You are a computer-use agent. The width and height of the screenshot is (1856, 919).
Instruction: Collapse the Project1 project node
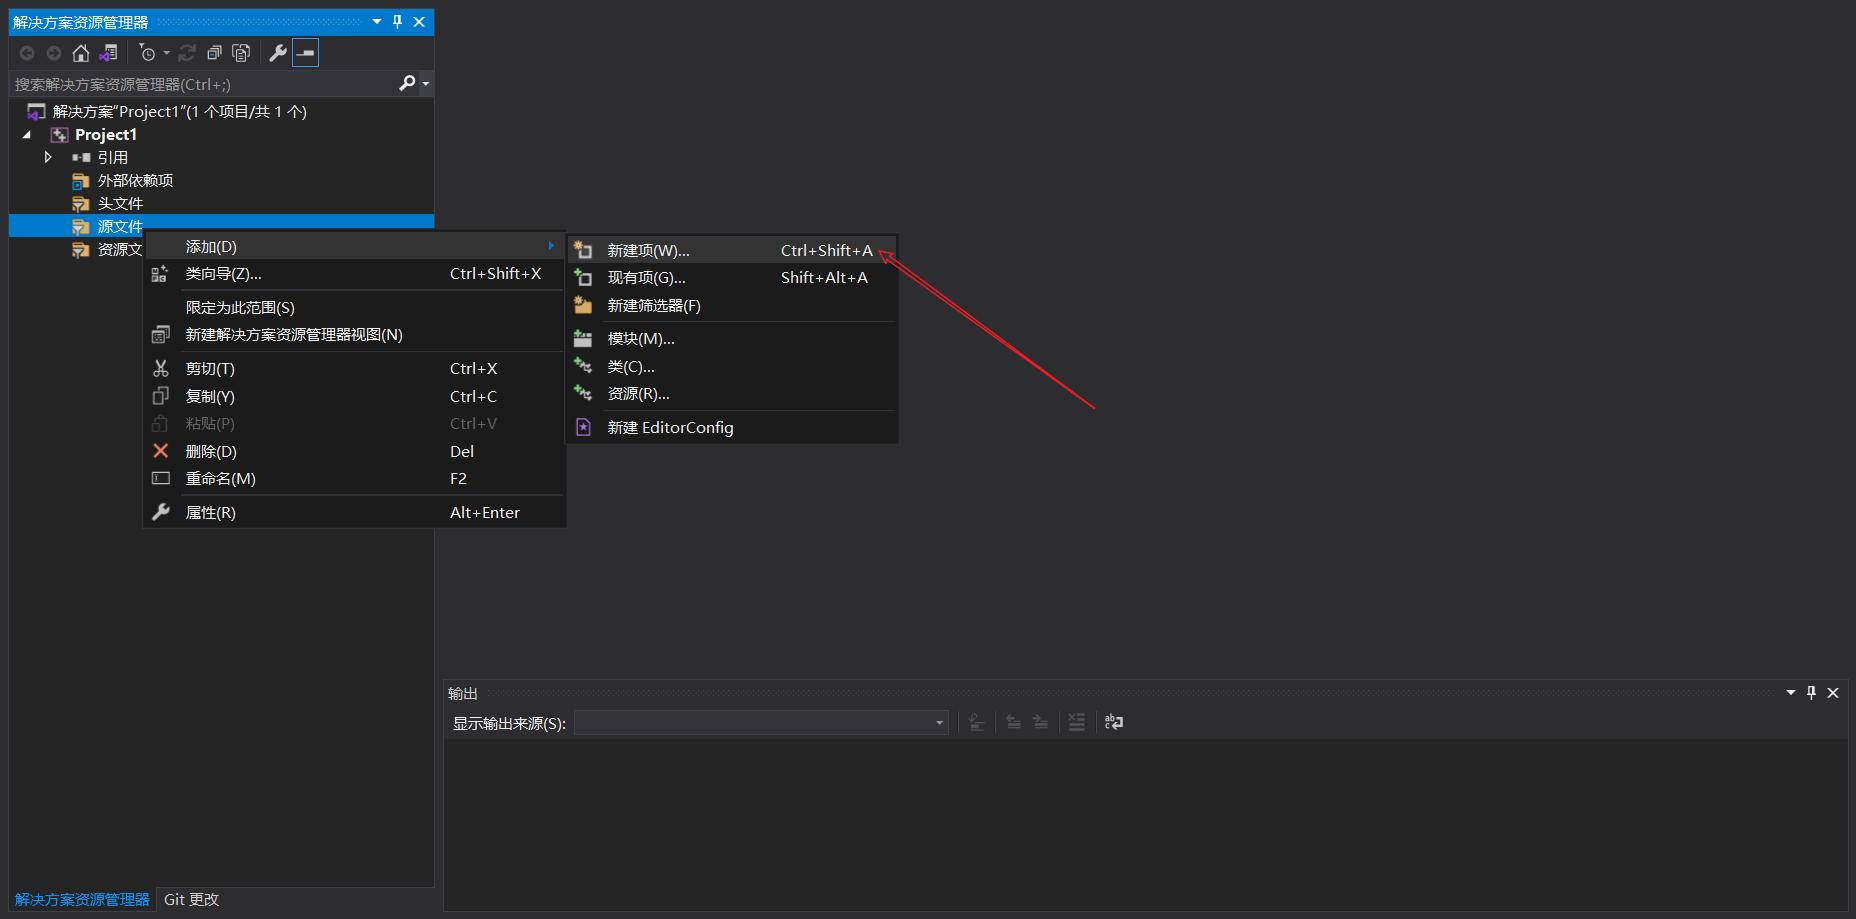(27, 134)
